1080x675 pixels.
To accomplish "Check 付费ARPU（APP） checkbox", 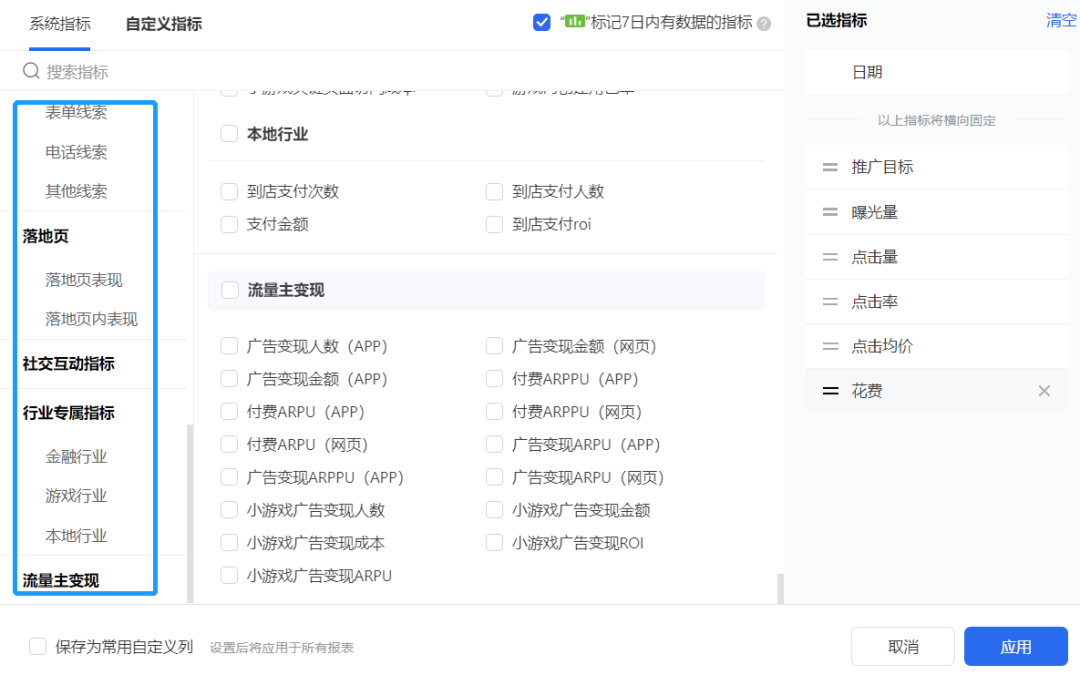I will (x=229, y=412).
